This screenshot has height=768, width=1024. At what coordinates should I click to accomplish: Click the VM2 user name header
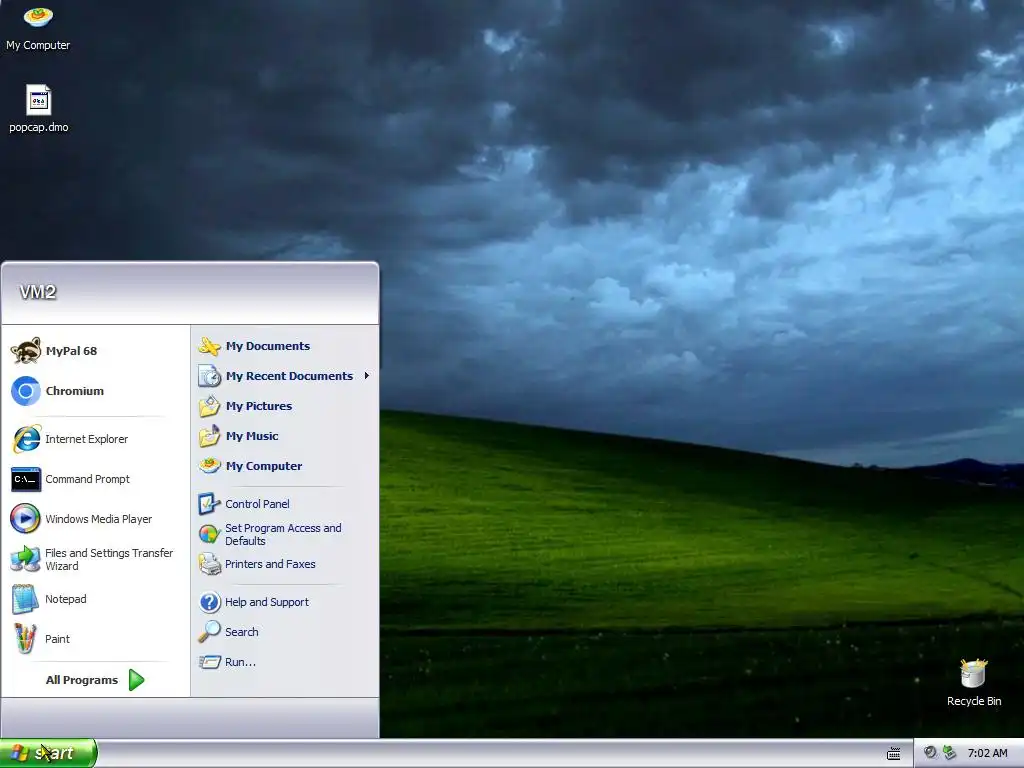click(38, 292)
